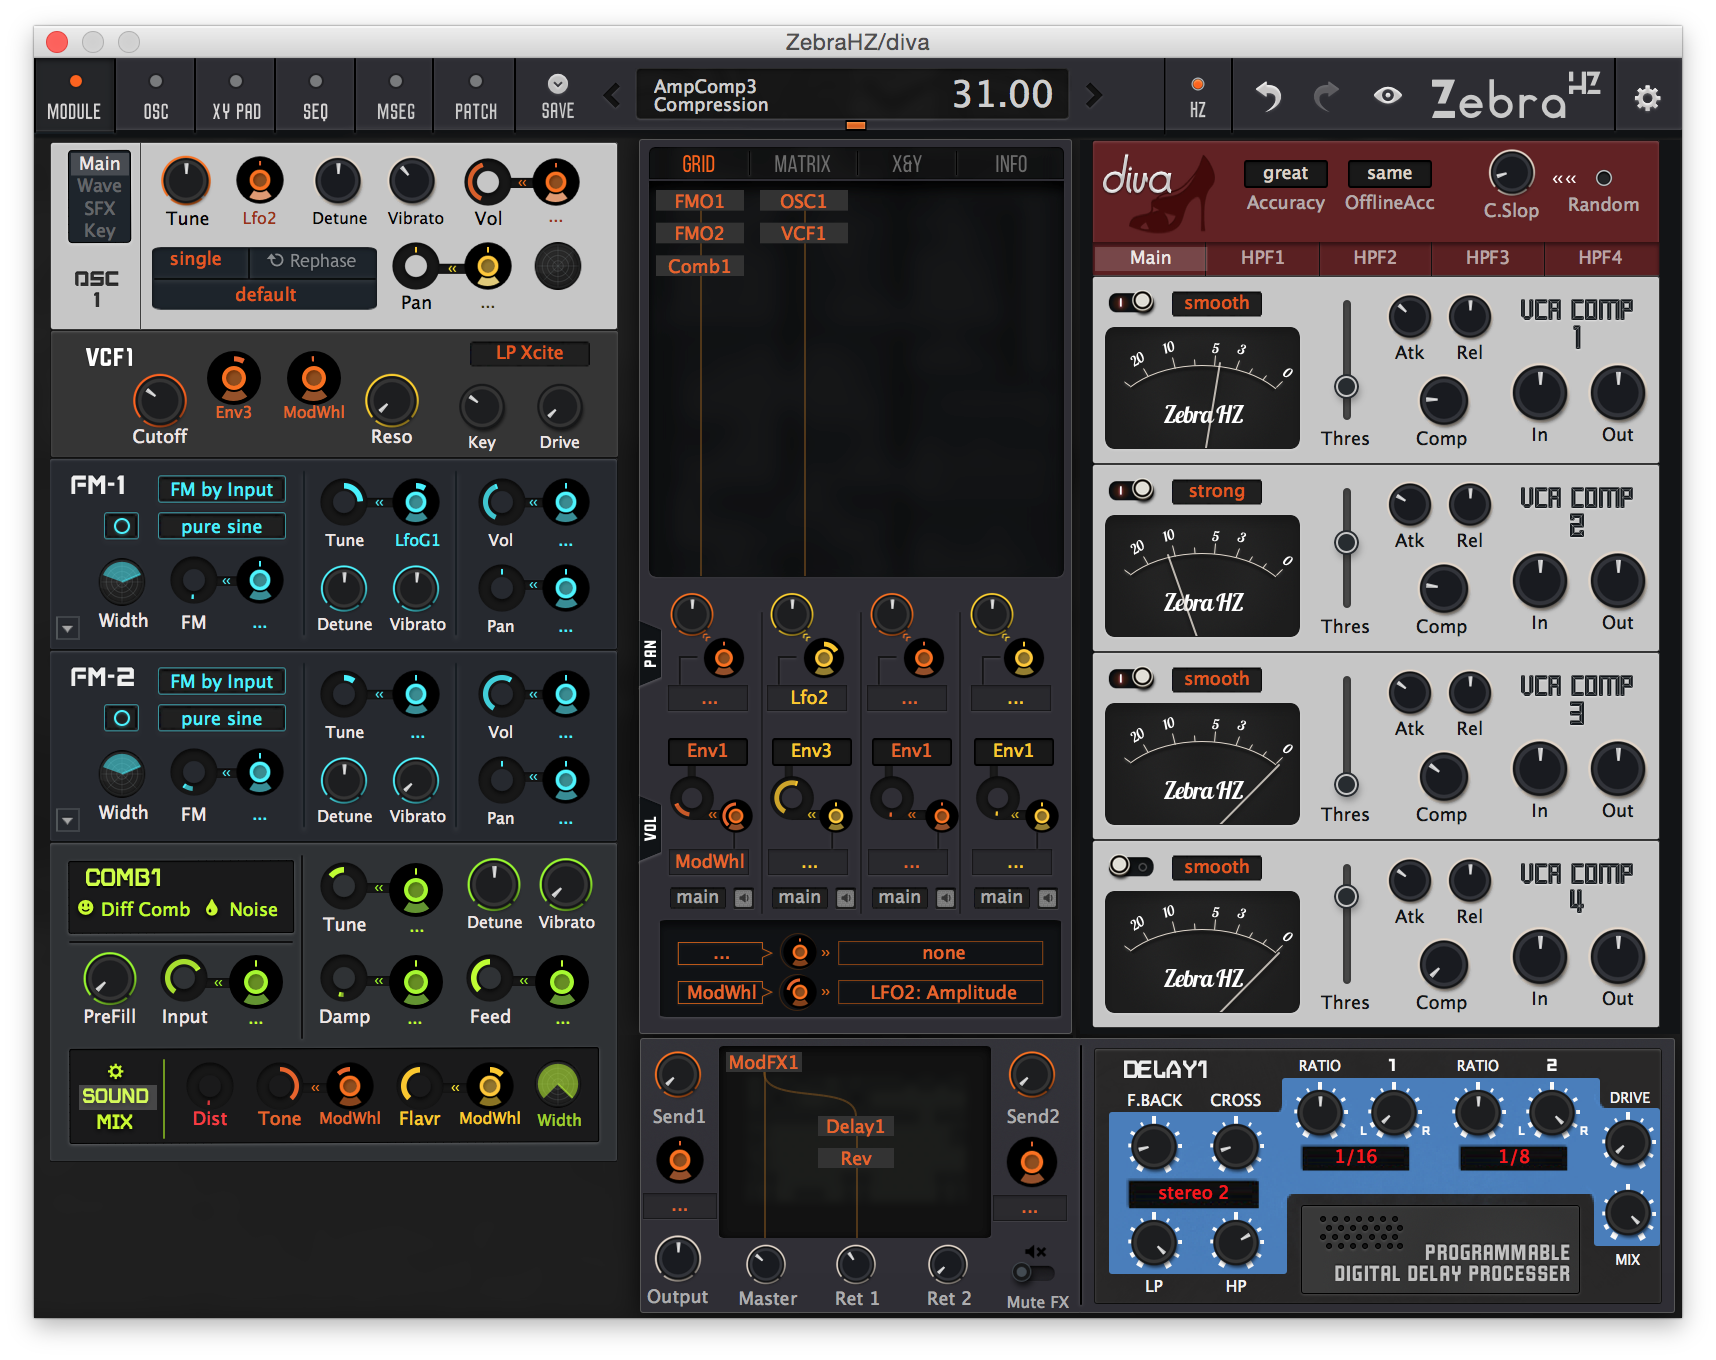Open delay mode dropdown stereo 2
Viewport: 1716px width, 1360px height.
tap(1192, 1193)
